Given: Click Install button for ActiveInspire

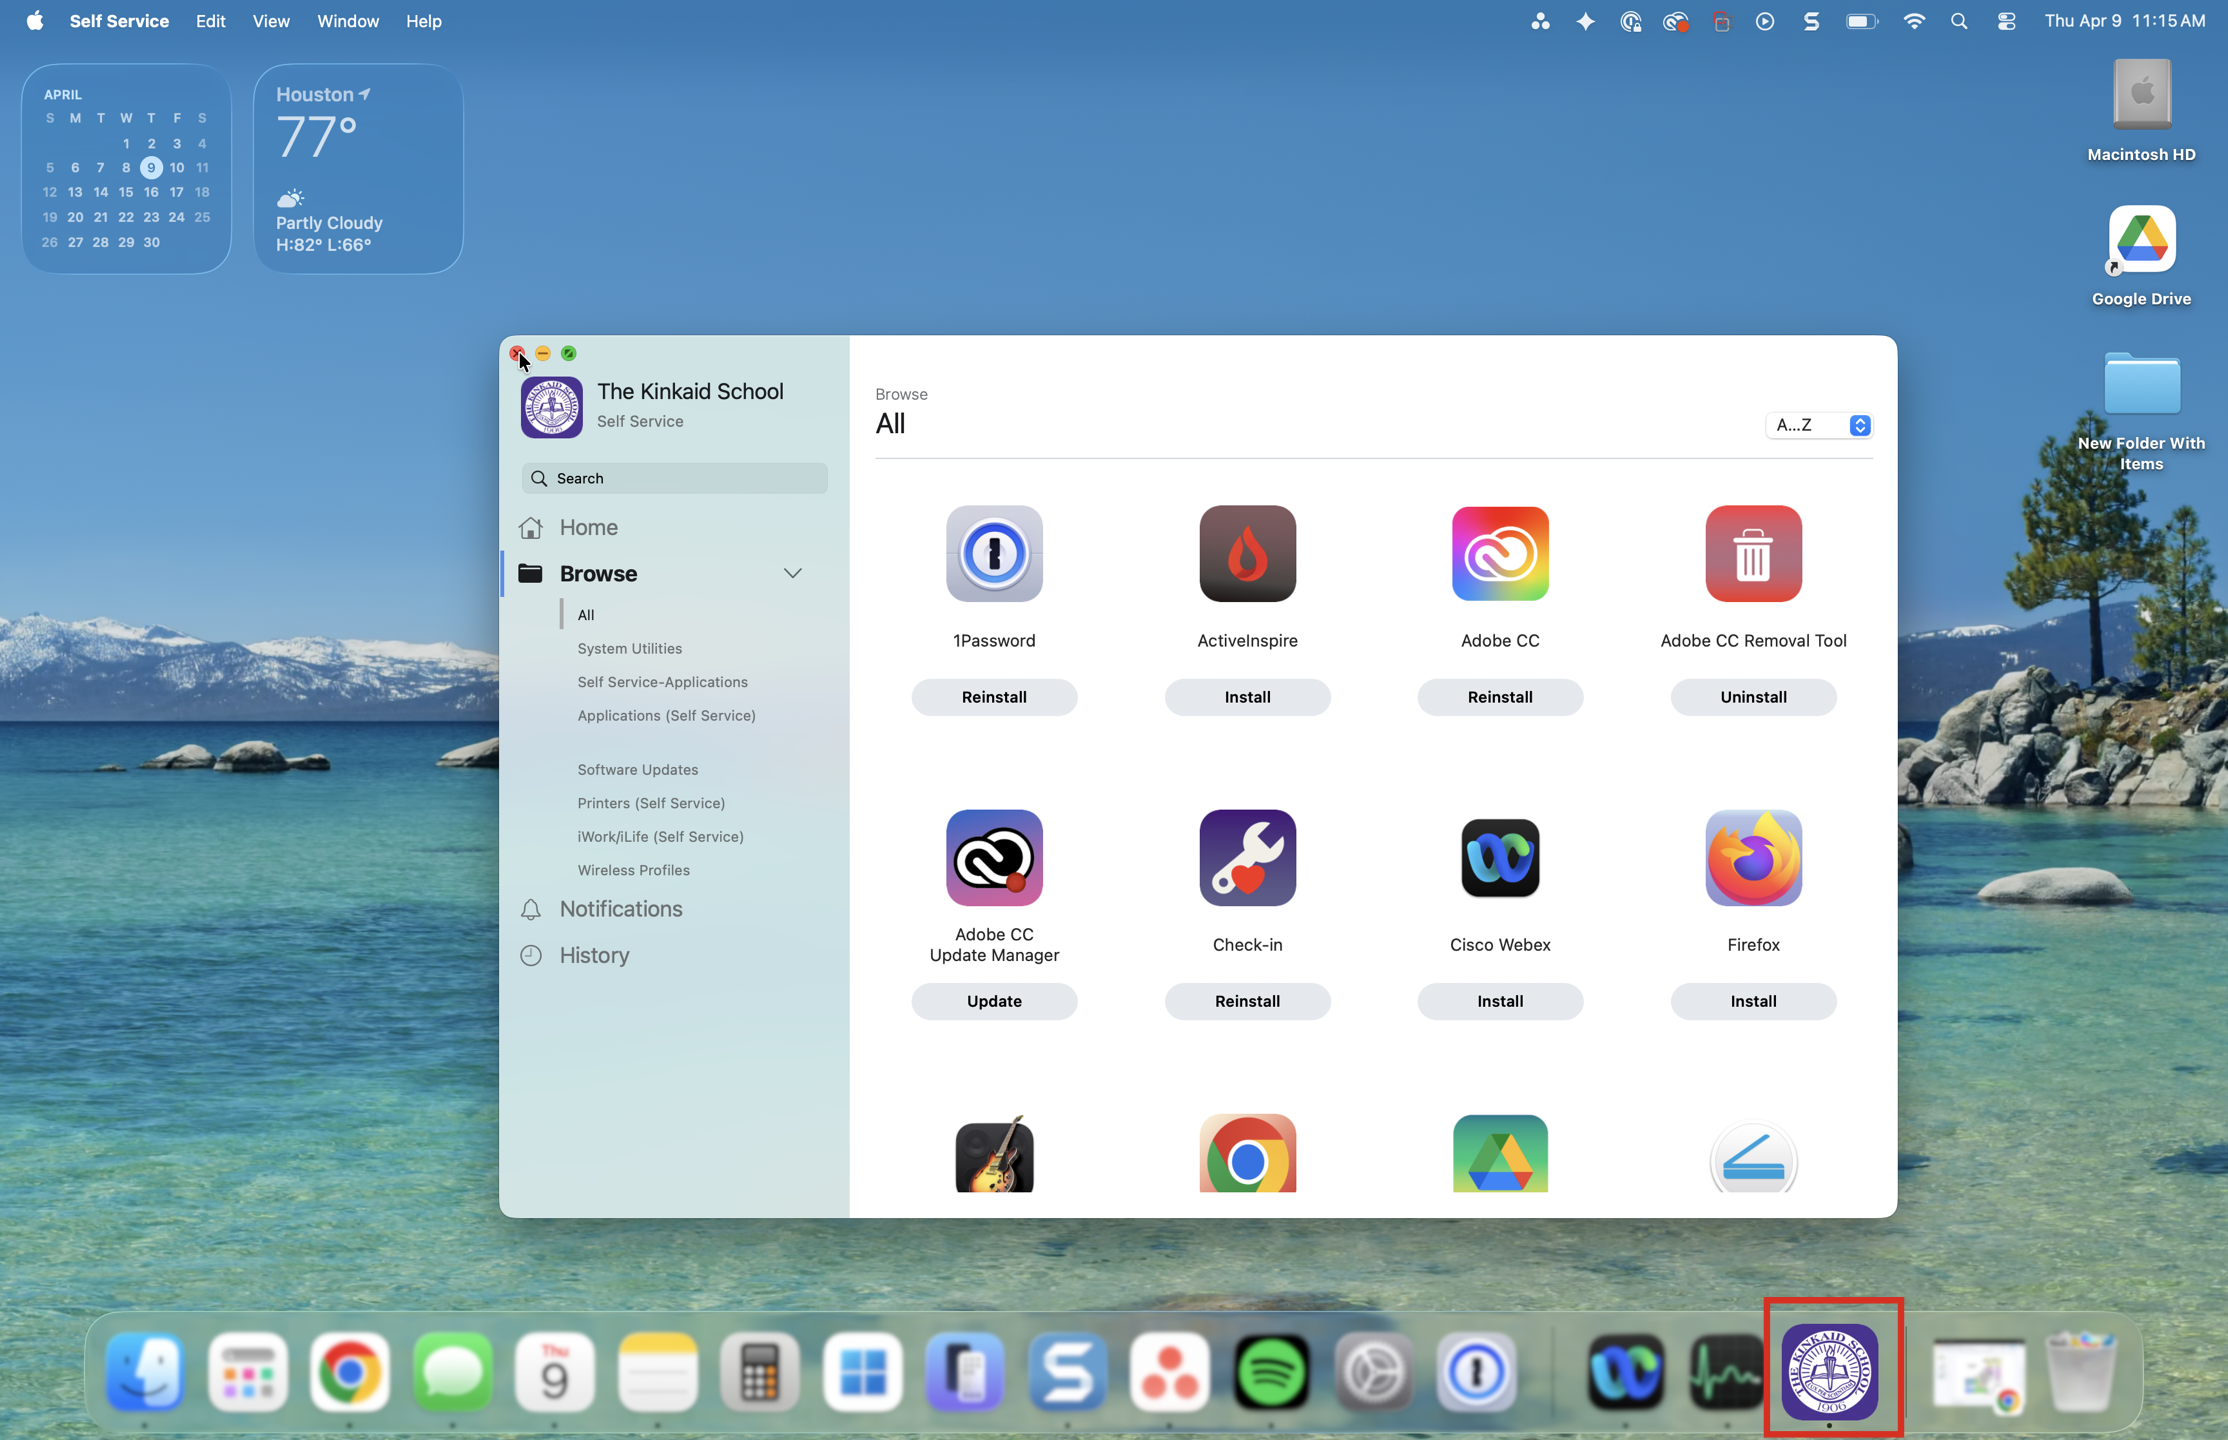Looking at the screenshot, I should [1246, 696].
